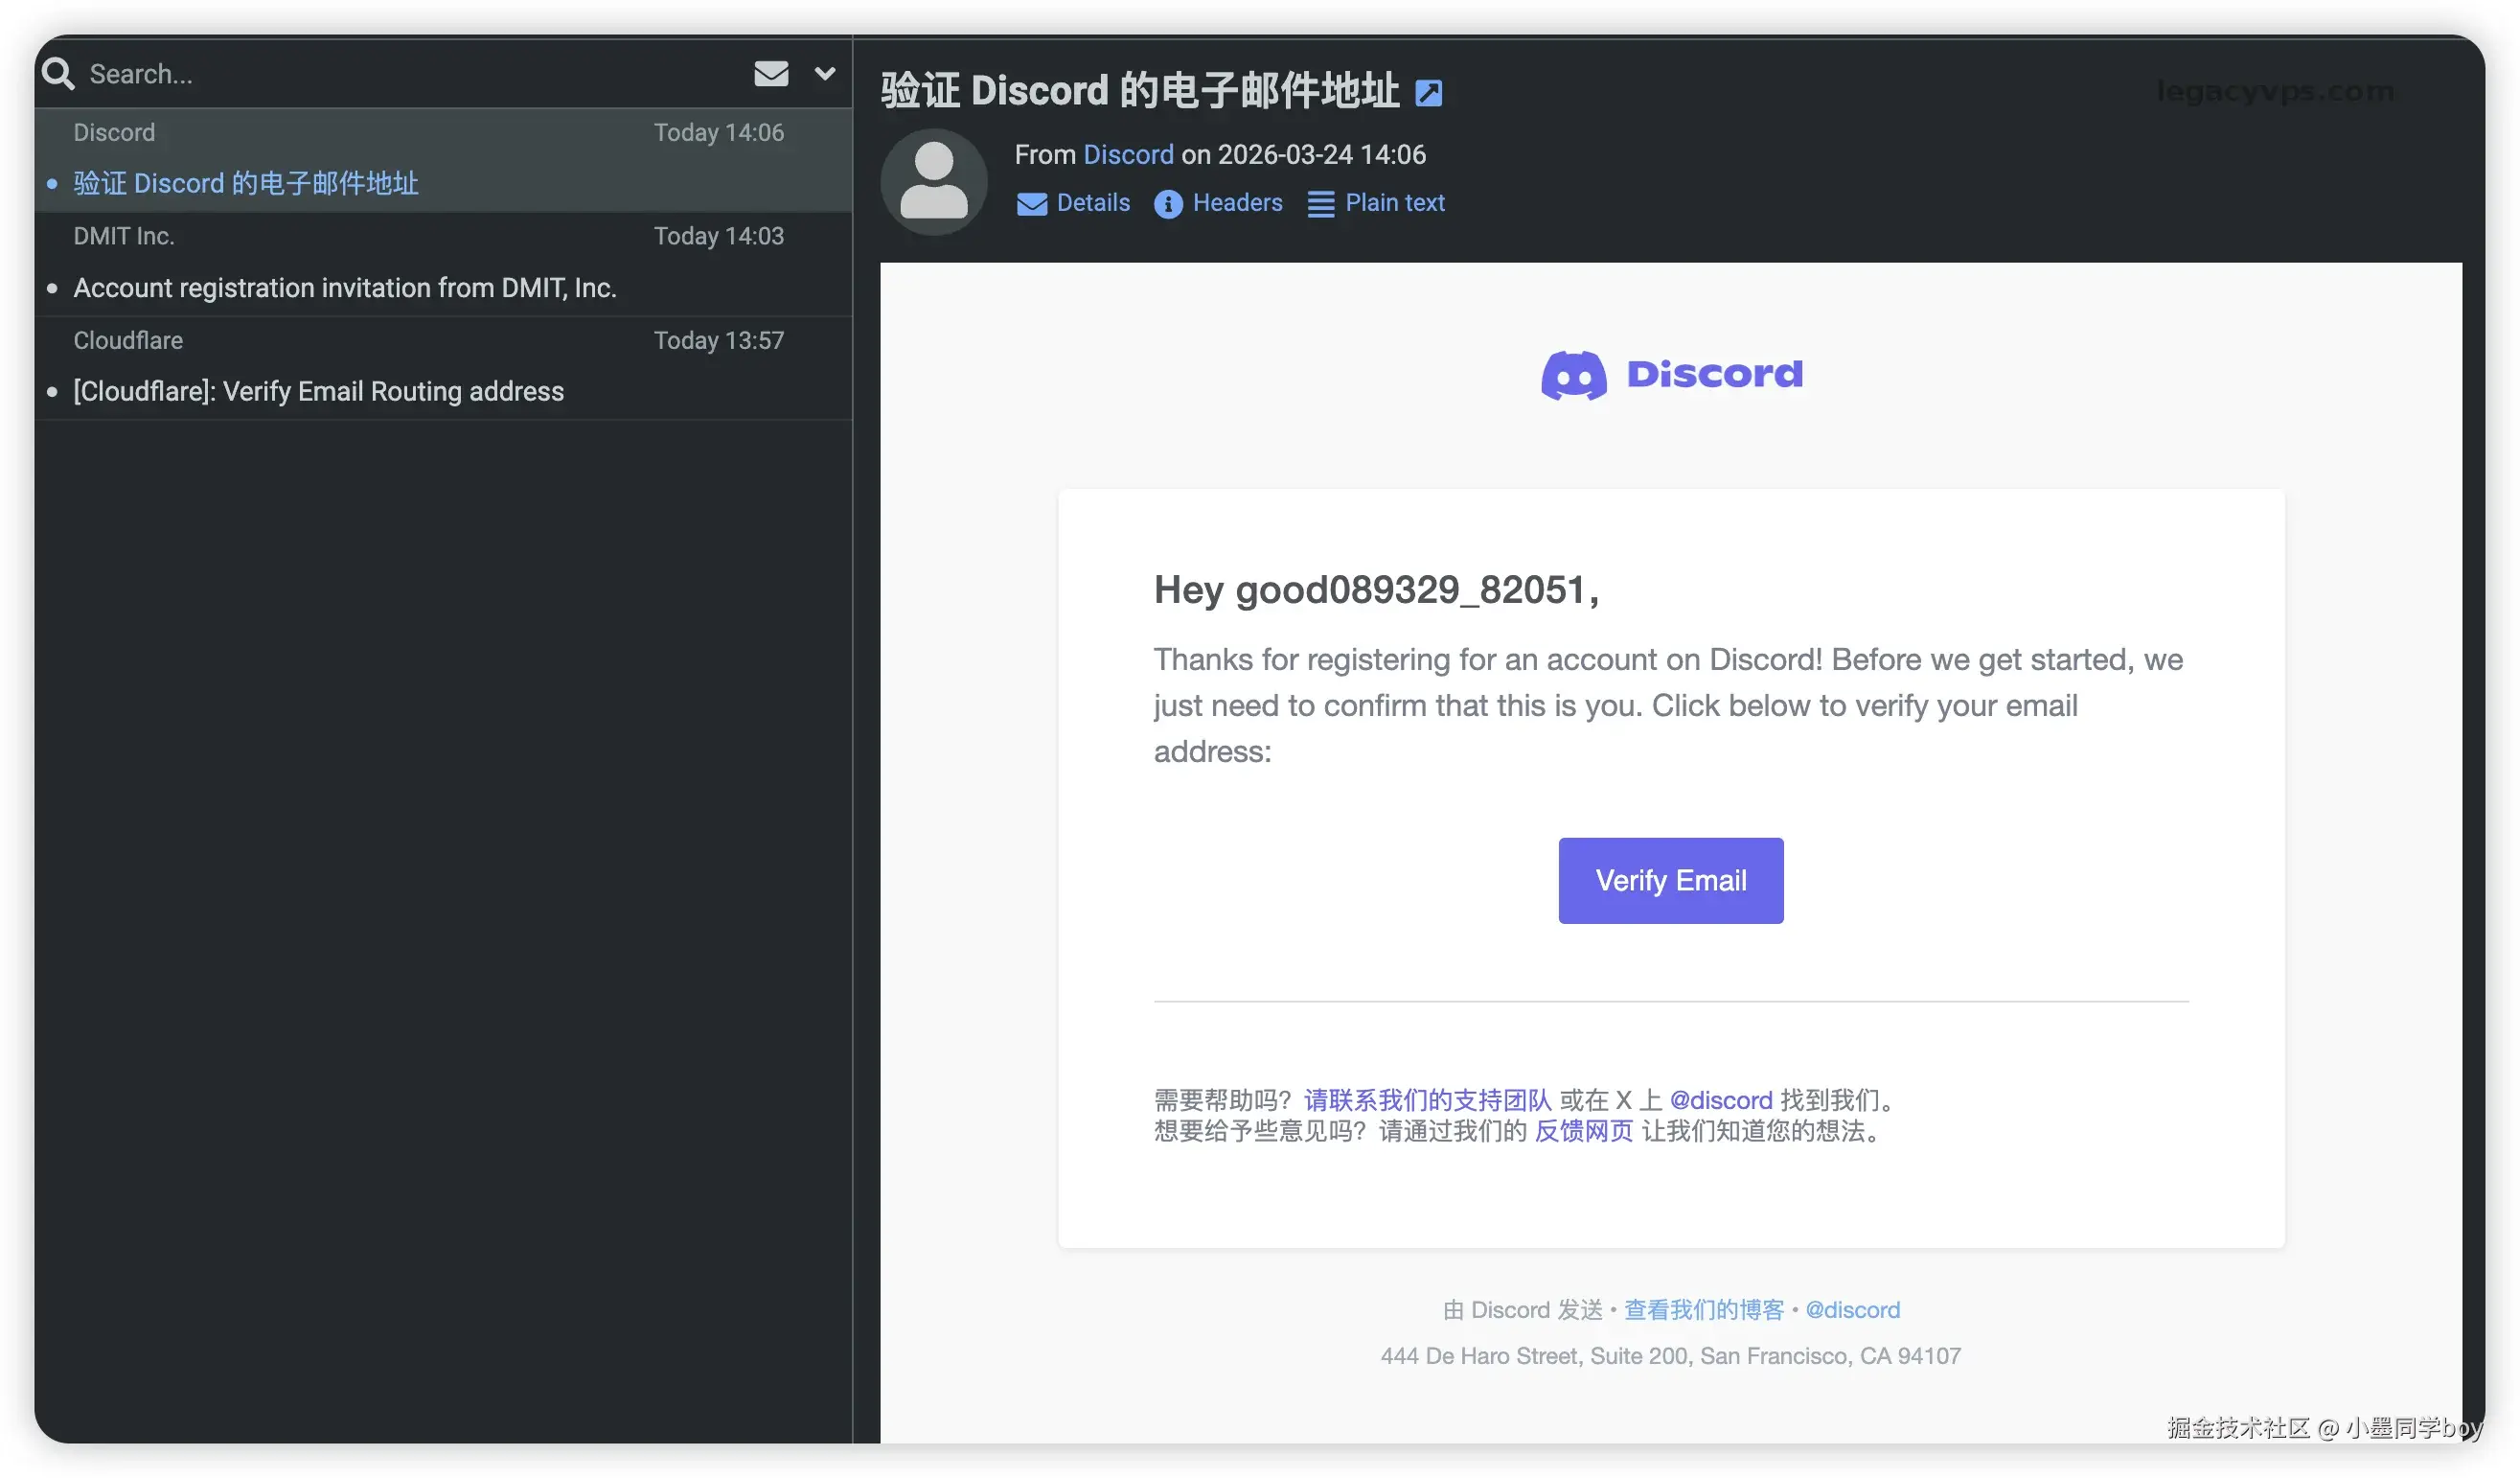Screen dimensions: 2520x1478
Task: Click the Headers info icon
Action: 1167,204
